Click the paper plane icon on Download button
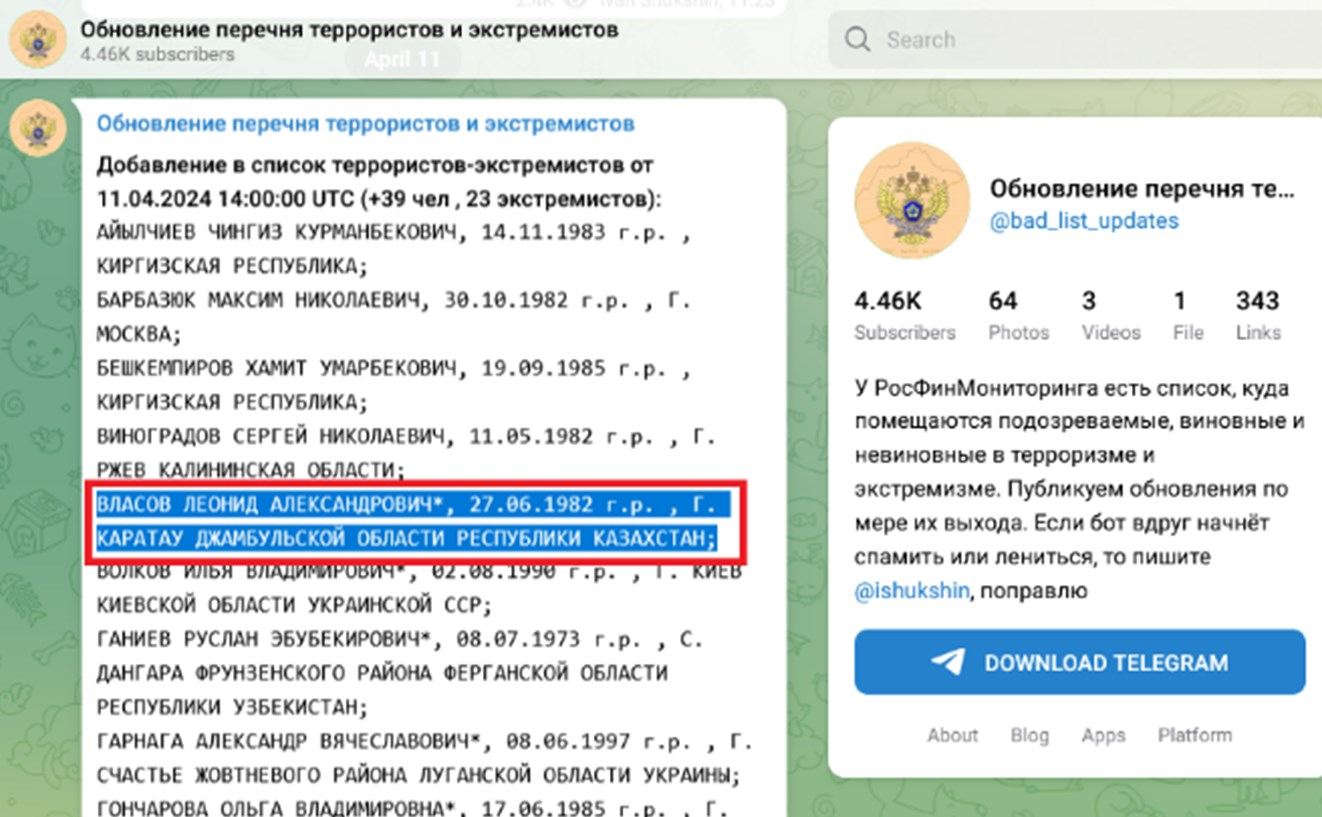The height and width of the screenshot is (817, 1322). (948, 662)
